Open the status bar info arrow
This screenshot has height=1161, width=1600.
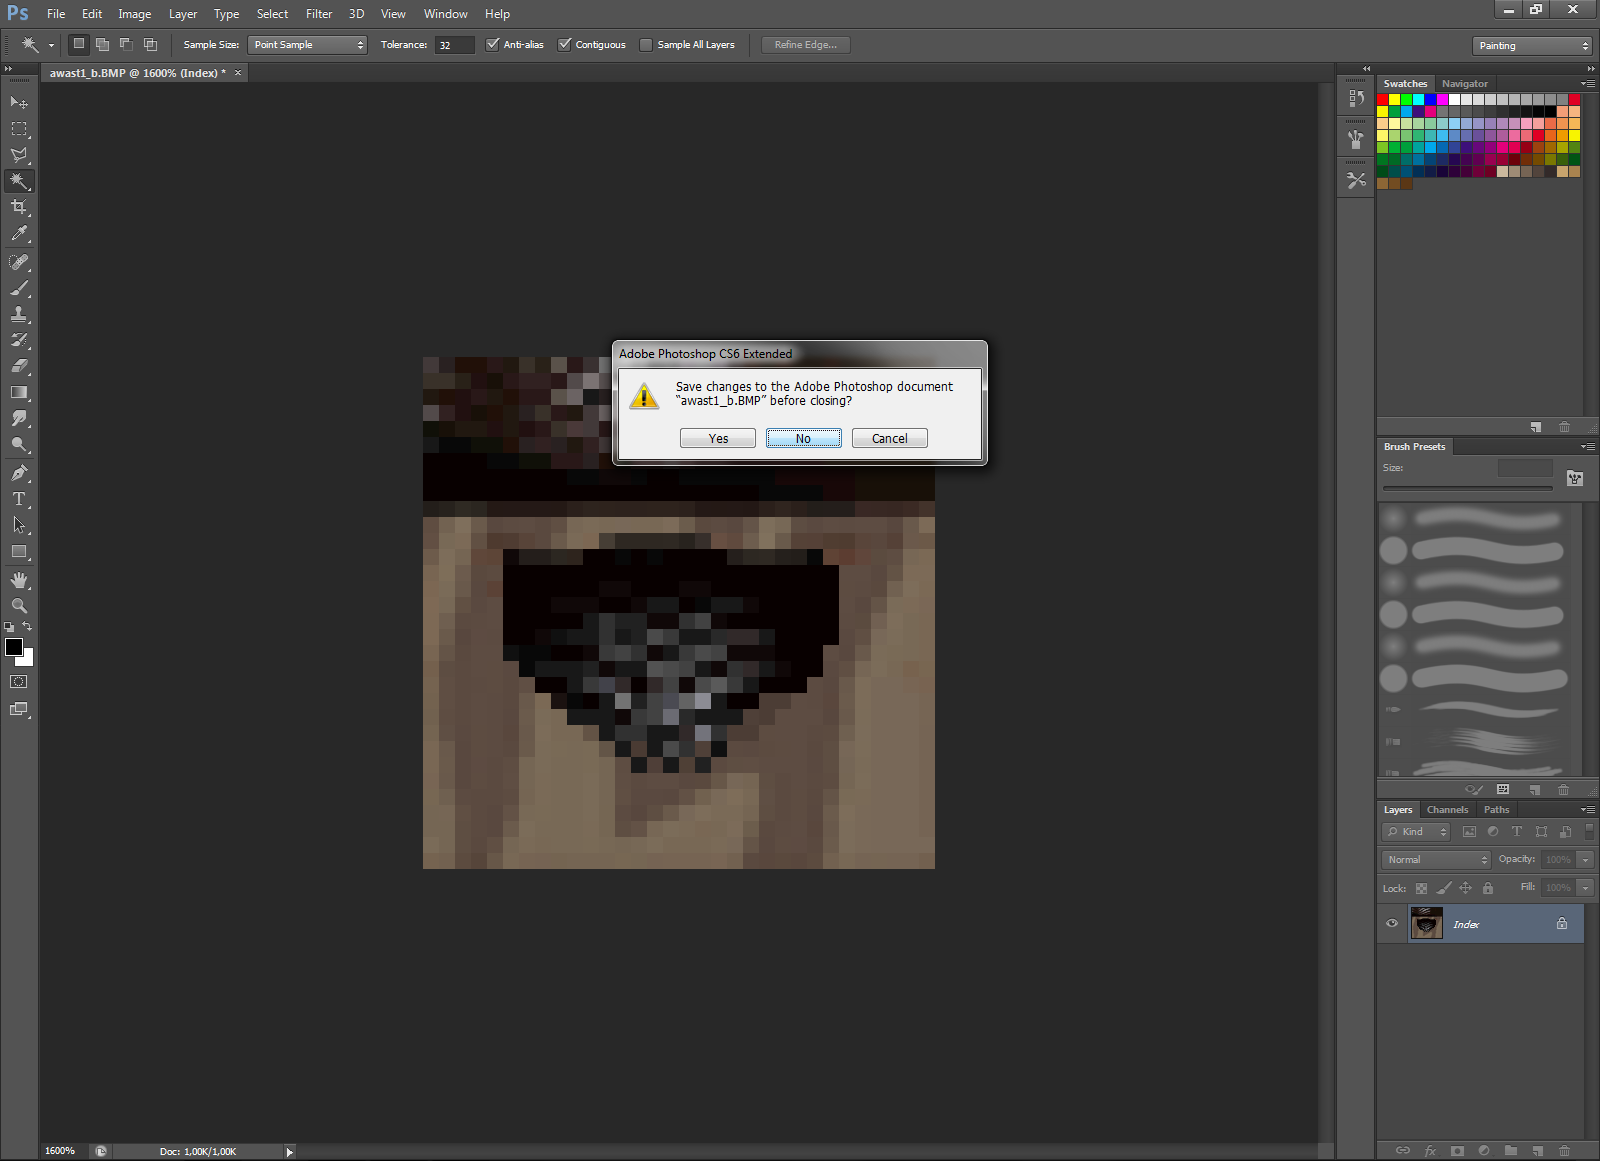coord(289,1152)
